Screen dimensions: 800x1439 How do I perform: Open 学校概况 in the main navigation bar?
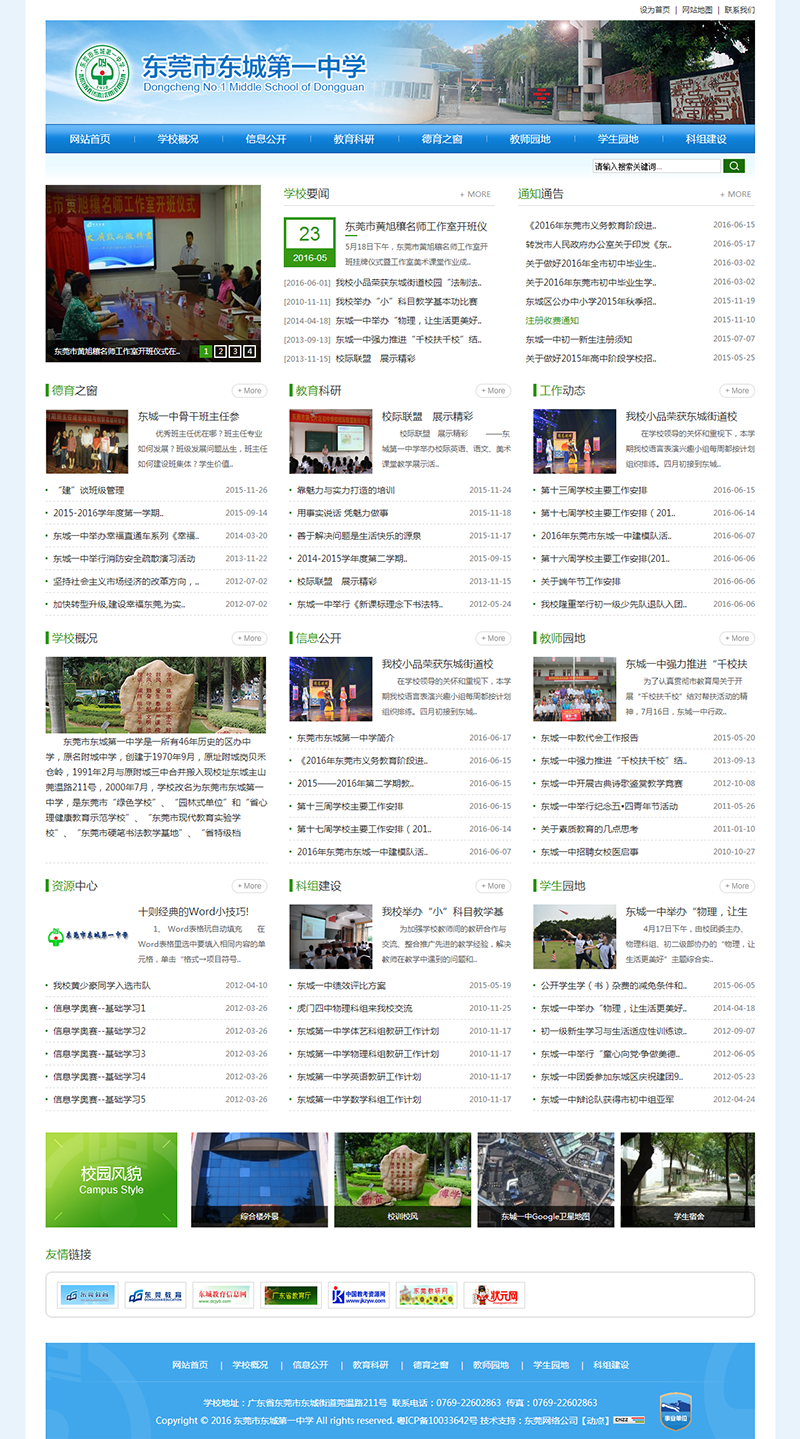(x=178, y=139)
